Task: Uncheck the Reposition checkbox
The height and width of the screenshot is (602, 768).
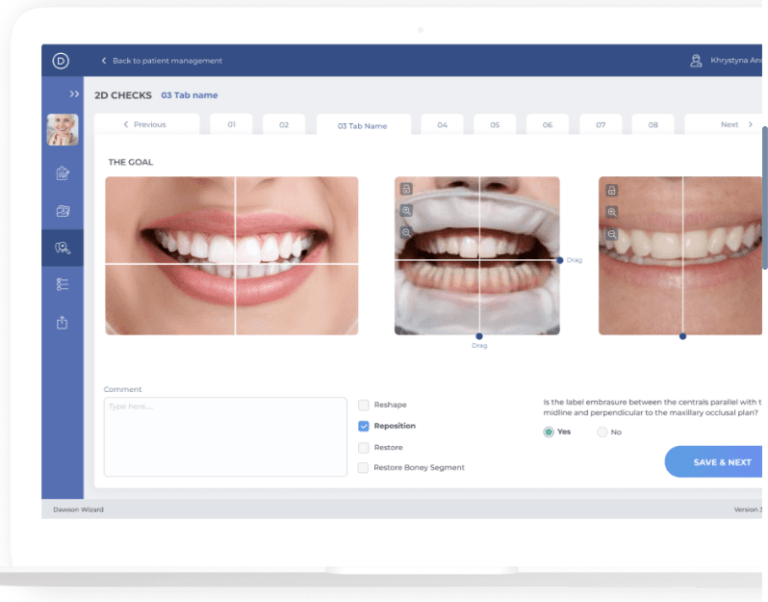Action: (x=364, y=426)
